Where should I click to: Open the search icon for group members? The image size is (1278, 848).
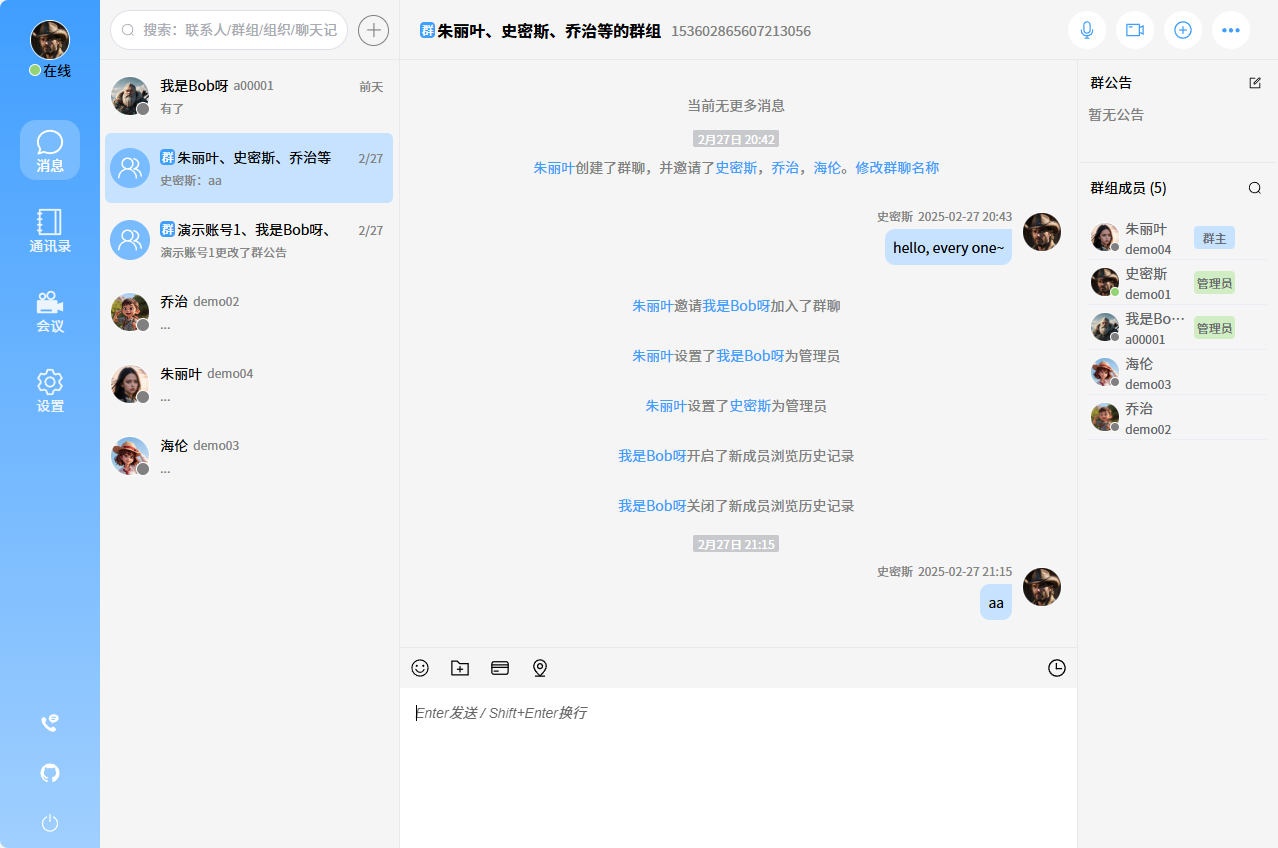click(1254, 187)
